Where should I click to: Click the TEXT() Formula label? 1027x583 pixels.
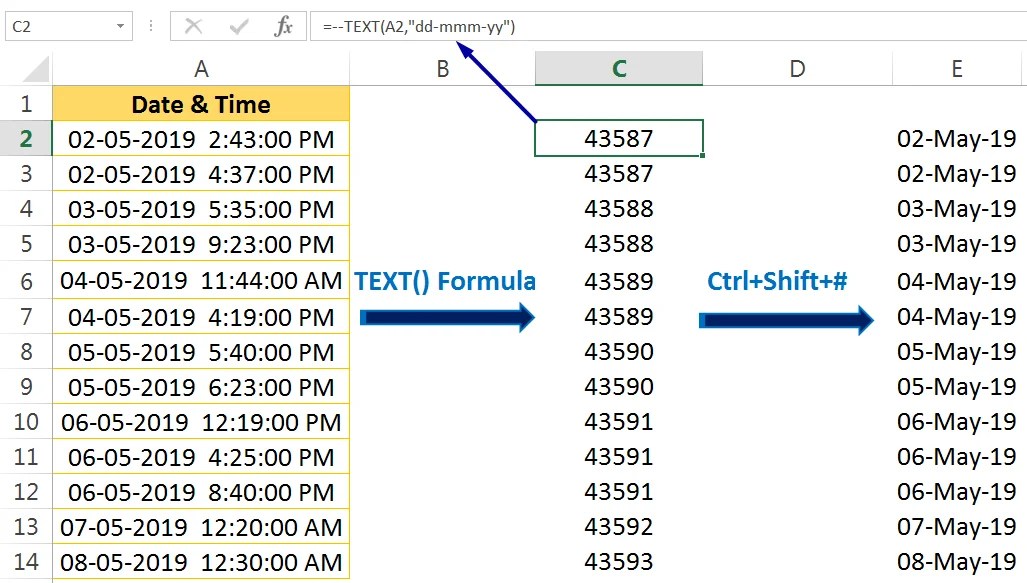point(444,281)
